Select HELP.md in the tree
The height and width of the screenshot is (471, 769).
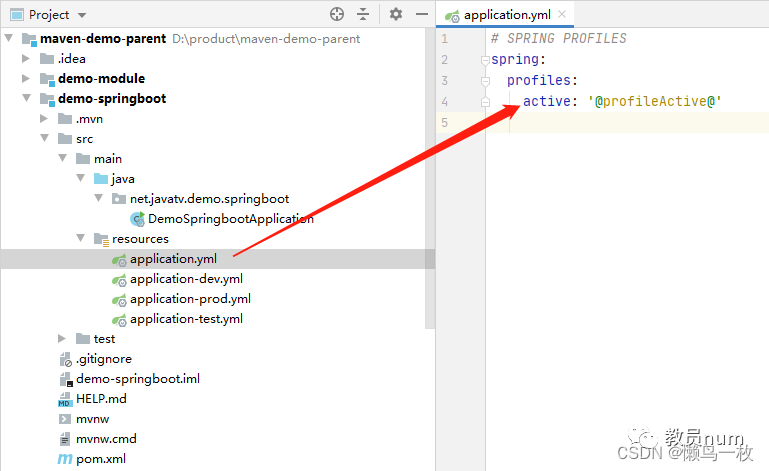(x=101, y=398)
